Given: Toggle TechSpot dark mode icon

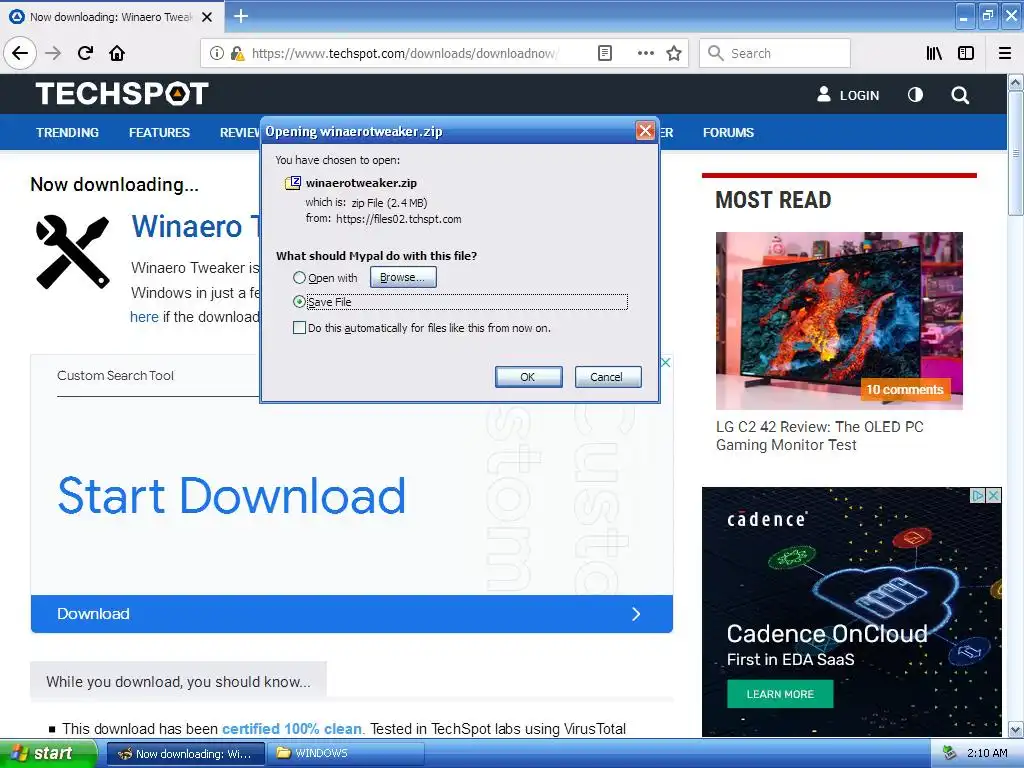Looking at the screenshot, I should click(x=915, y=95).
